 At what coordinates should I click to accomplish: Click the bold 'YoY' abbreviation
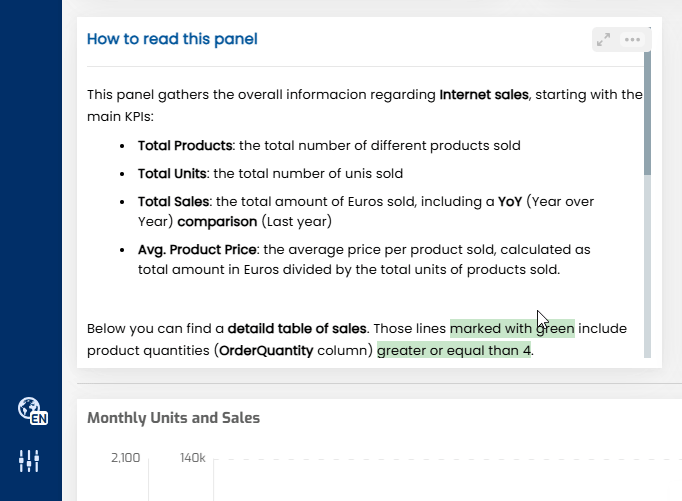click(511, 201)
